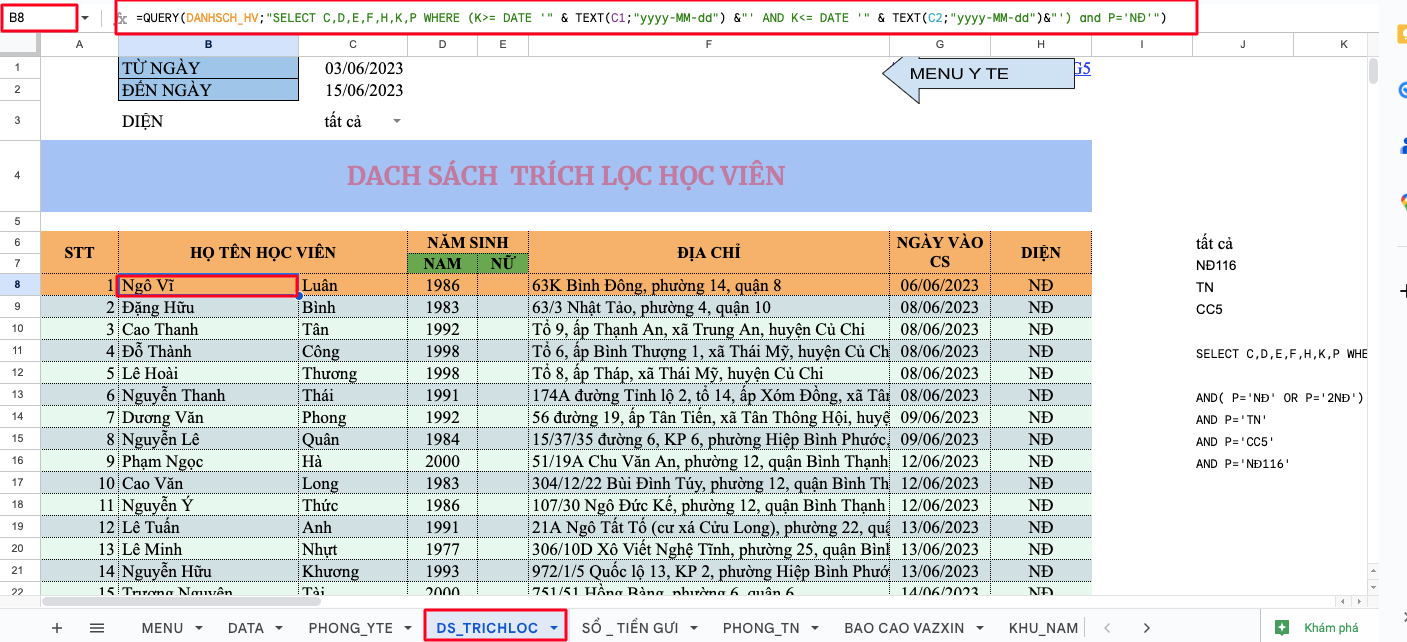Select the name cell Nguyễn Thanh

tap(208, 395)
